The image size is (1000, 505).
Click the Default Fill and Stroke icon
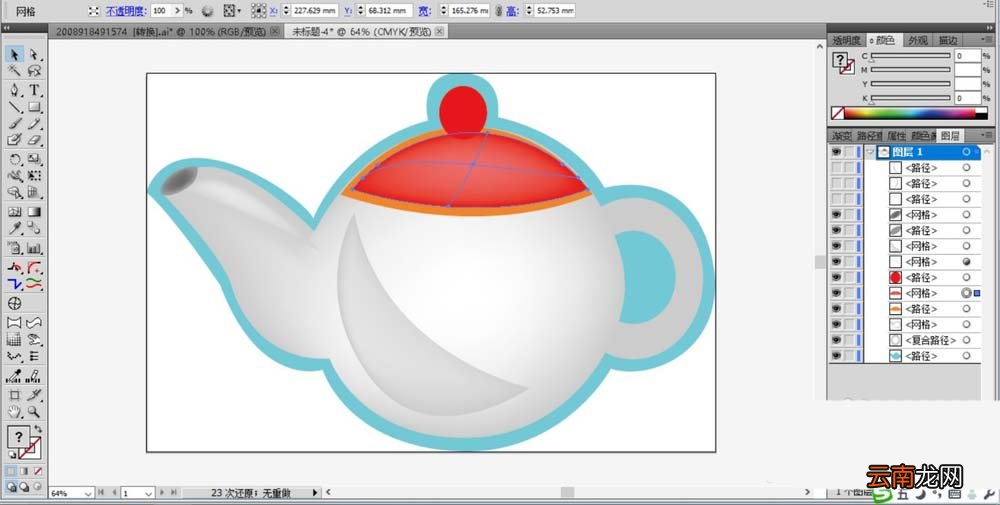coord(12,455)
